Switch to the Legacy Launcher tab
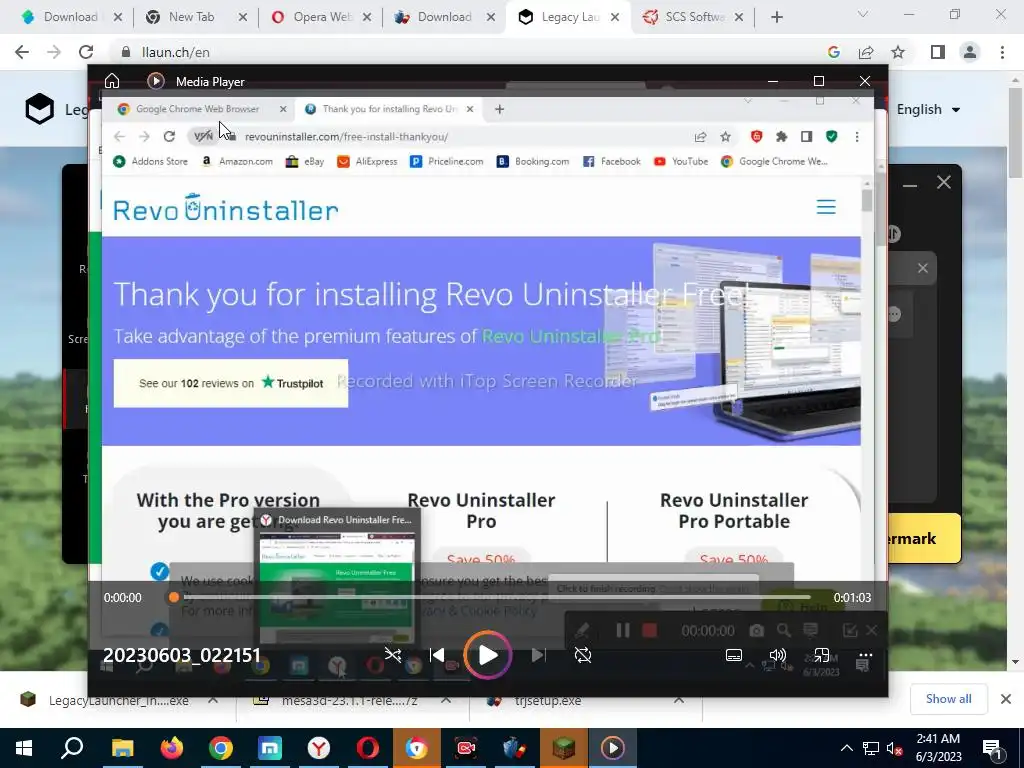Image resolution: width=1024 pixels, height=768 pixels. (x=569, y=17)
